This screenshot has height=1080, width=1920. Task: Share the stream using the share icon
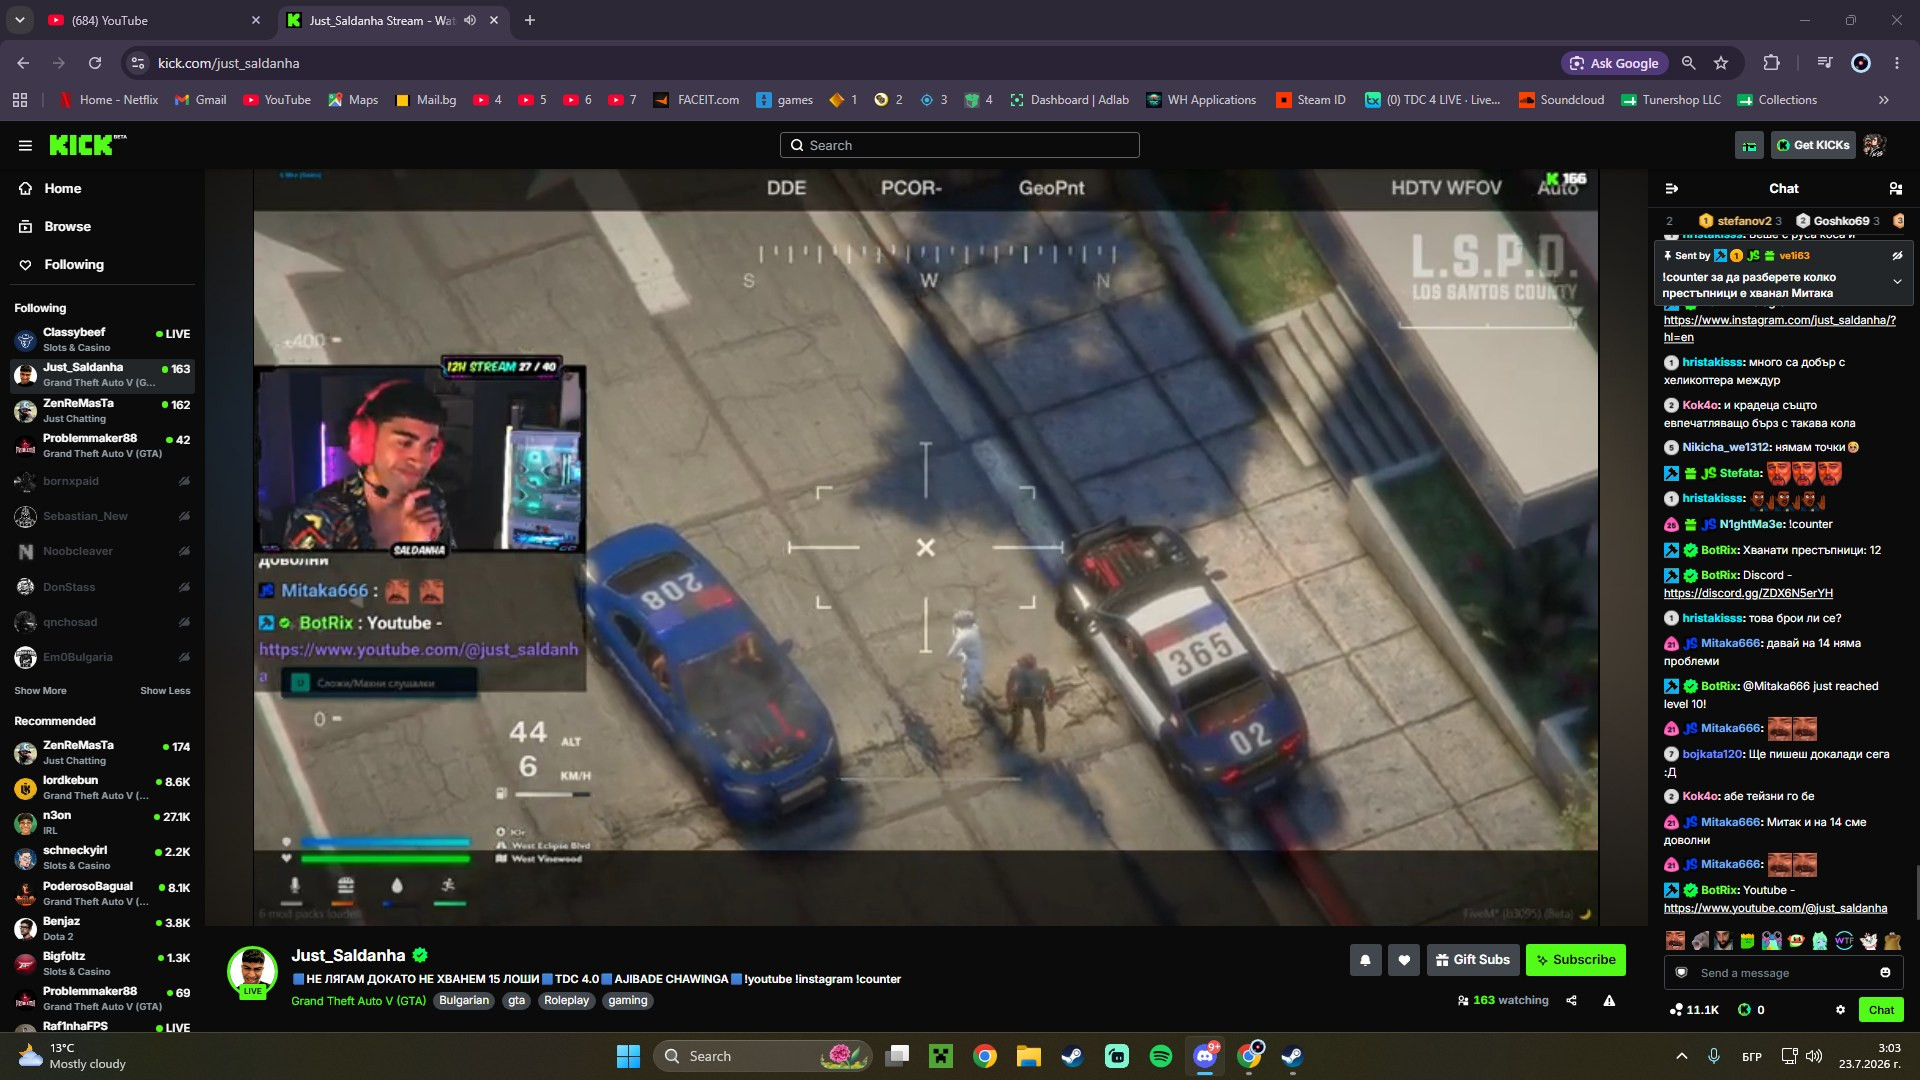coord(1571,1001)
